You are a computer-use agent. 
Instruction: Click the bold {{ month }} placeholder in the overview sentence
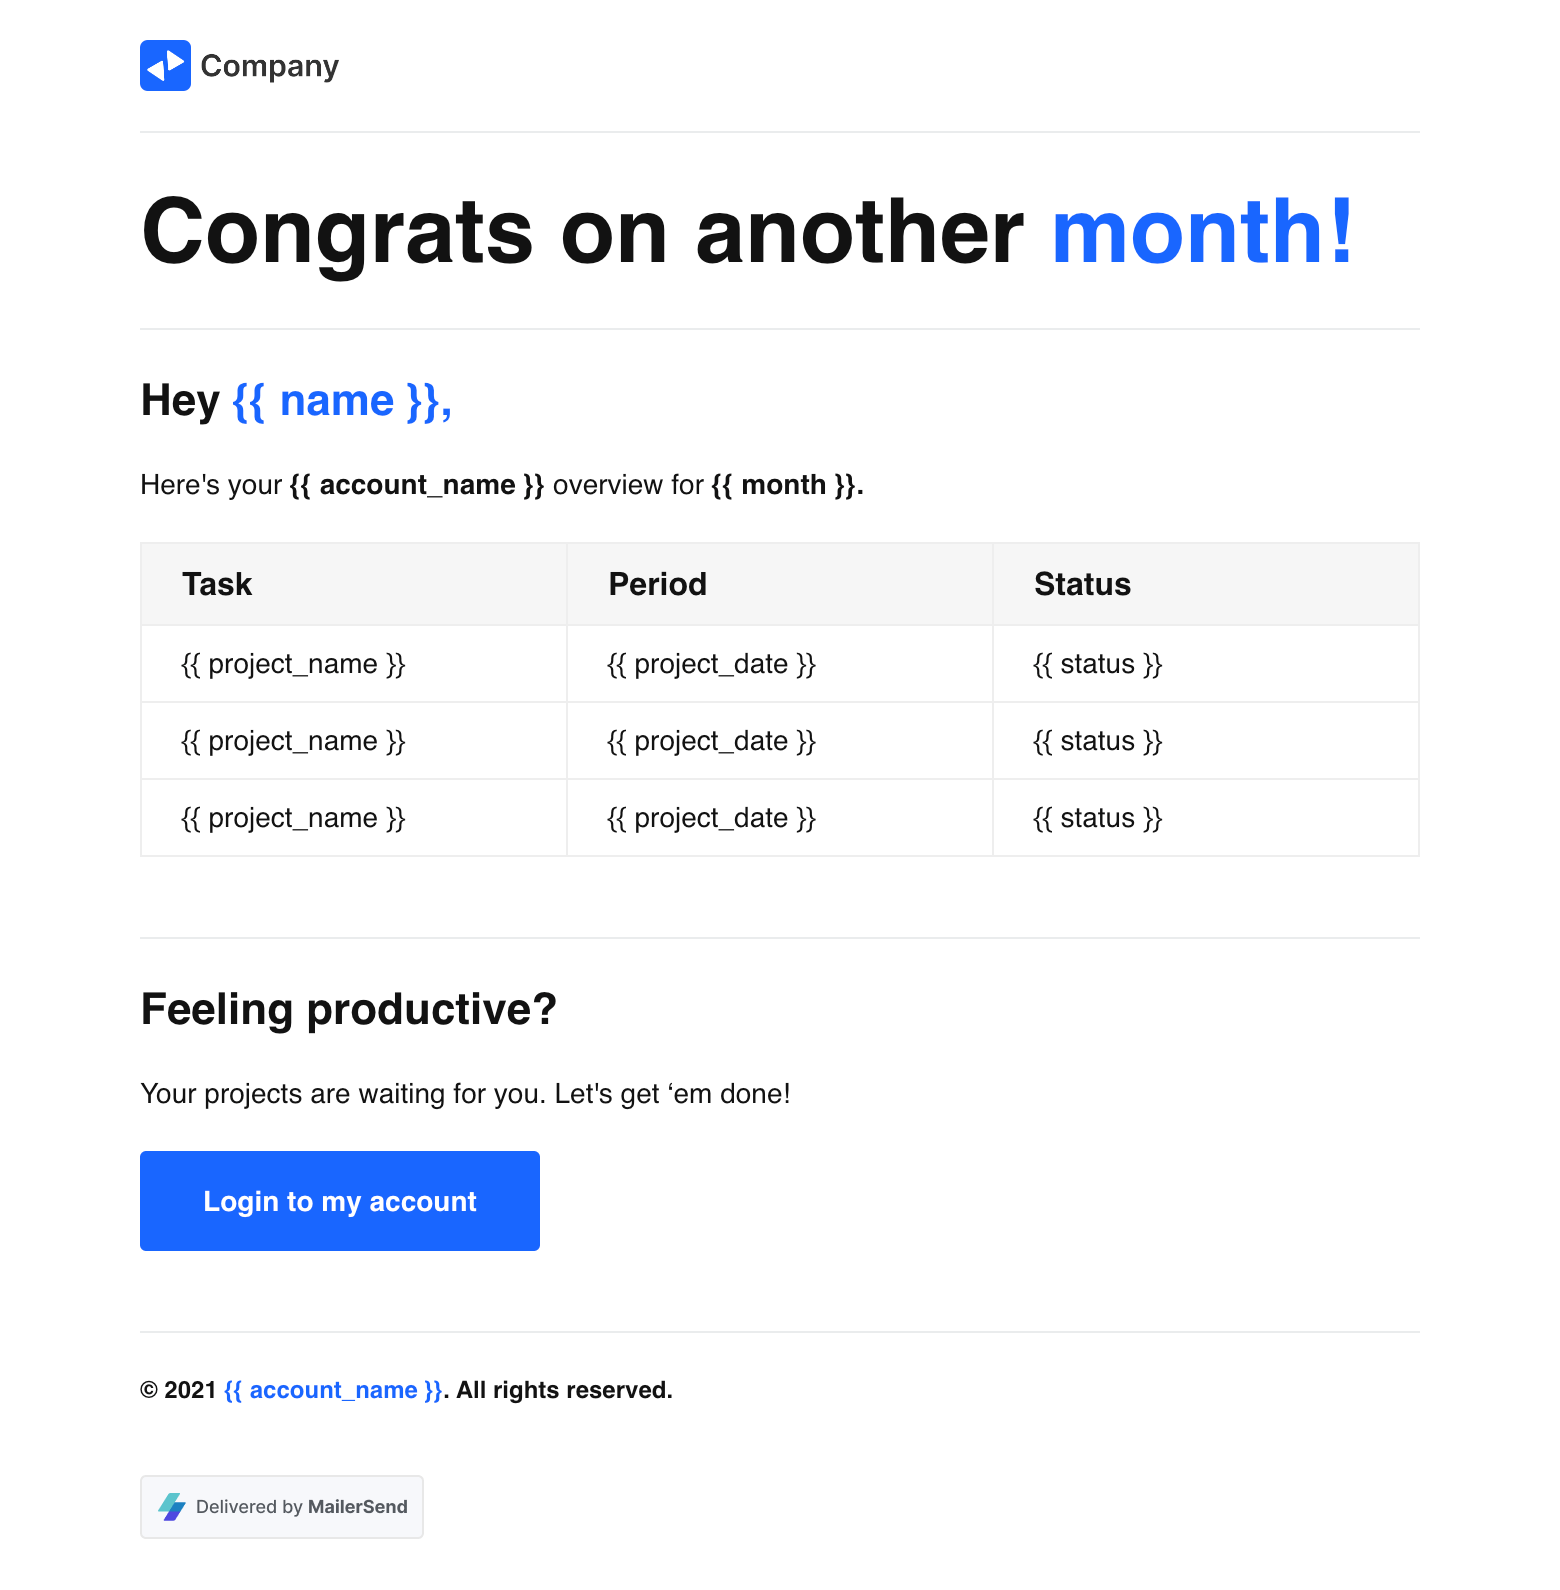coord(786,485)
